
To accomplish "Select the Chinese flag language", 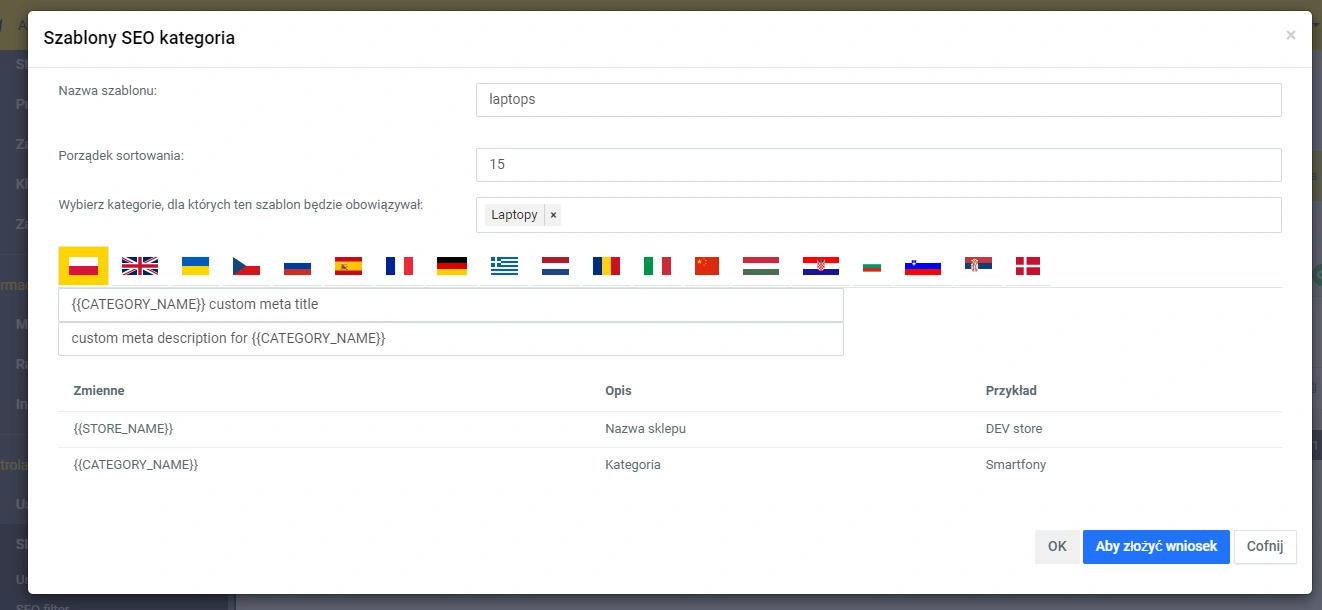I will pos(707,266).
